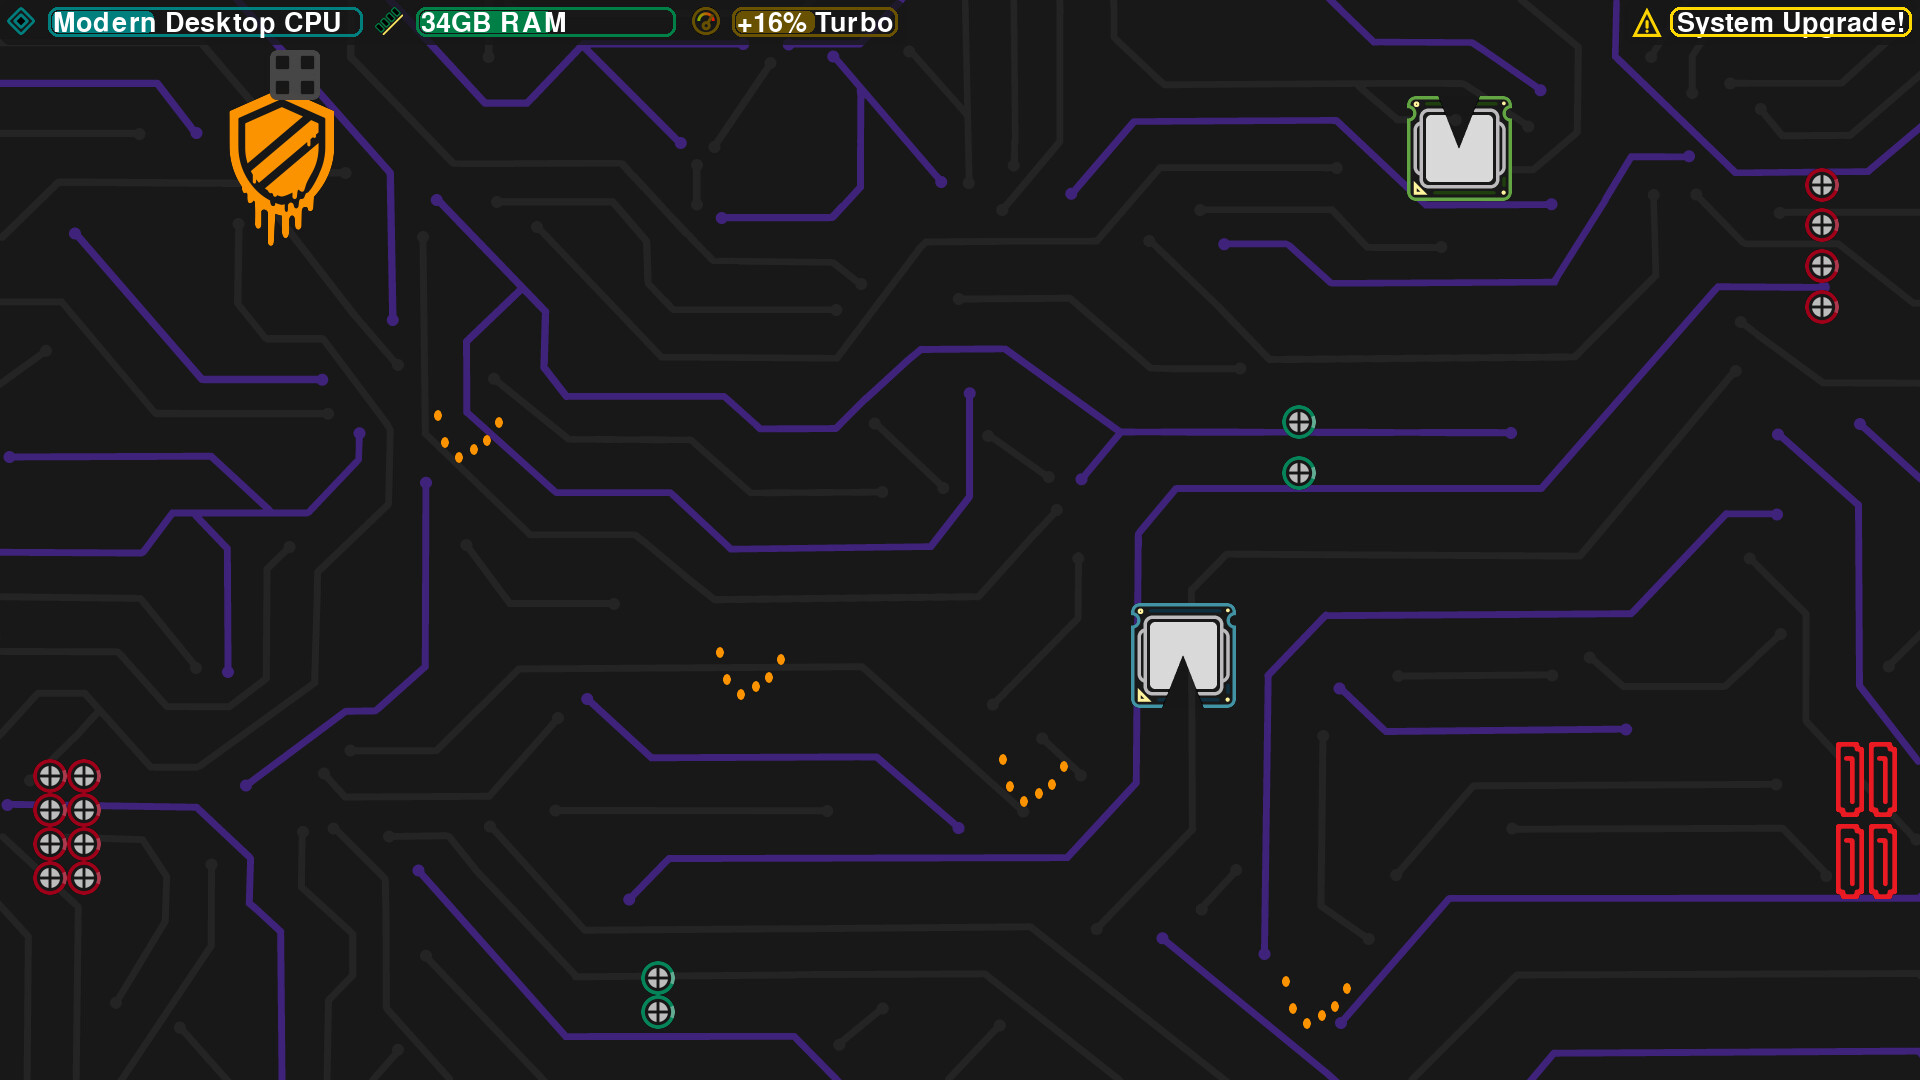
Task: Click the lower green screw near the center-right trace
Action: (x=1299, y=473)
